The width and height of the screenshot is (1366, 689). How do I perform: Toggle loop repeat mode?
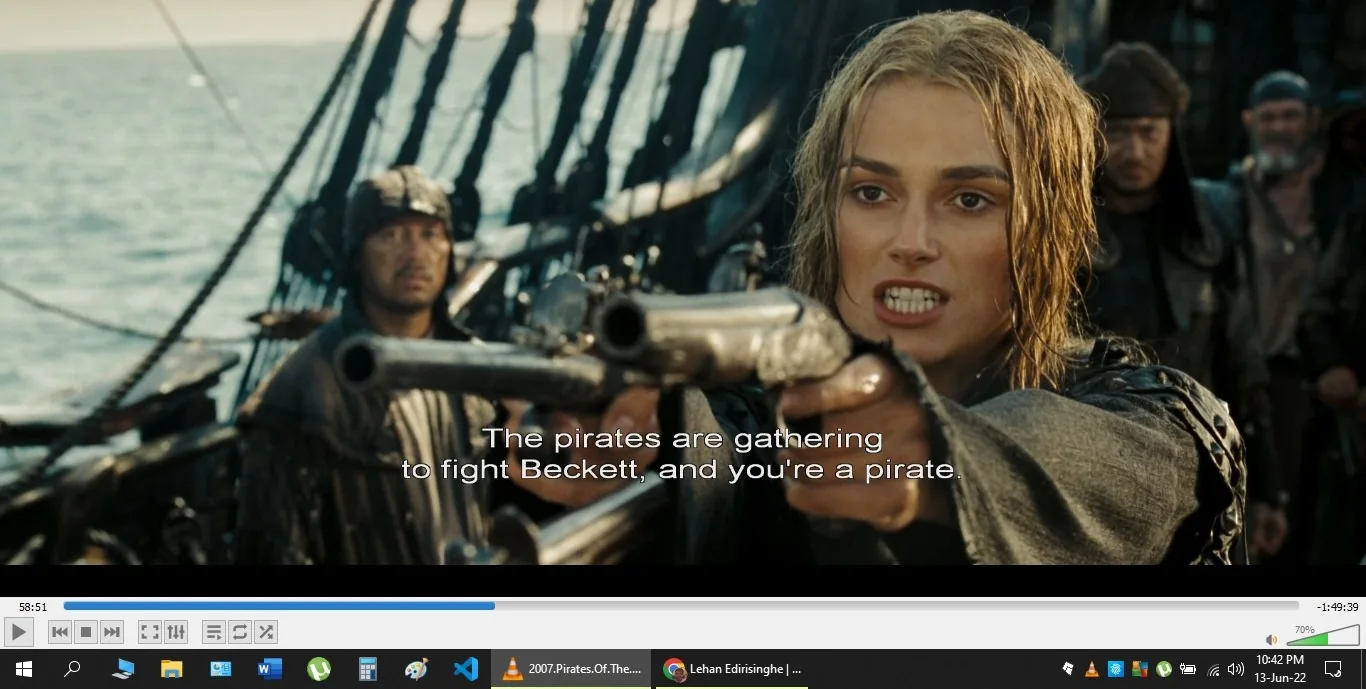click(x=239, y=632)
